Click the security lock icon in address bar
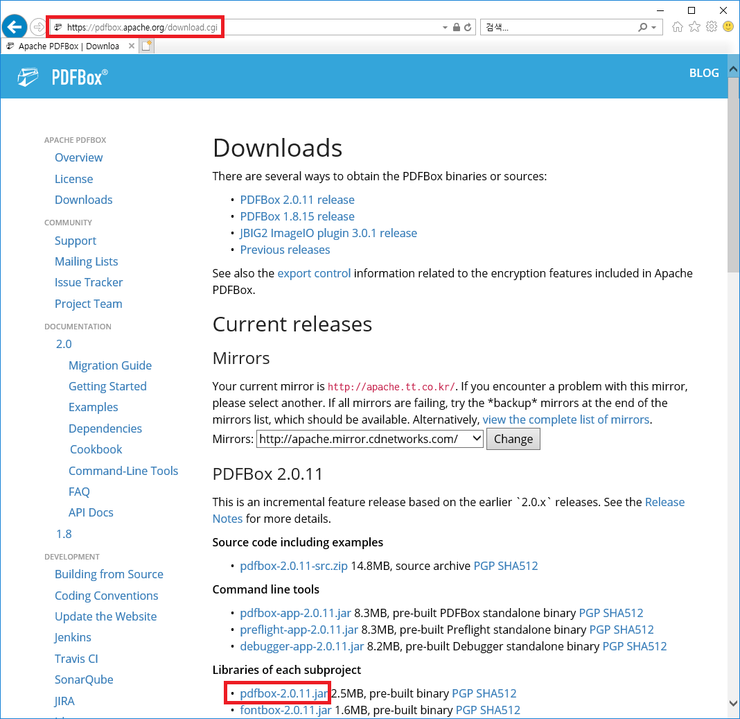This screenshot has width=740, height=719. click(455, 27)
